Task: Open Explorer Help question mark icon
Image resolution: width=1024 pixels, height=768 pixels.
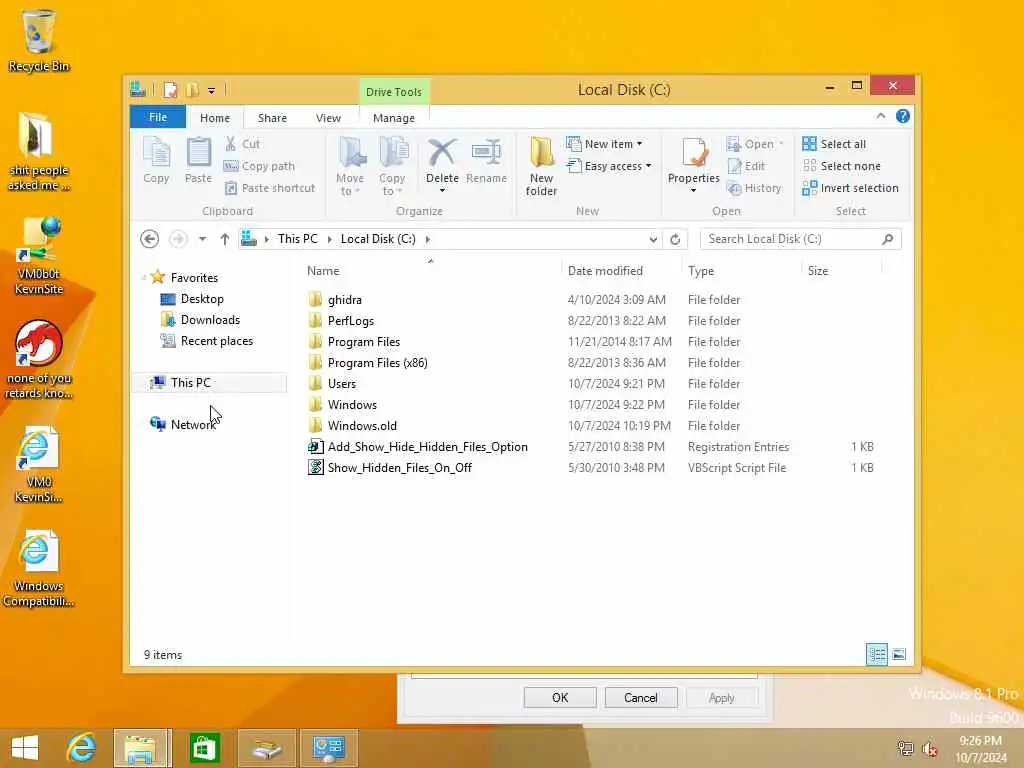Action: coord(903,116)
